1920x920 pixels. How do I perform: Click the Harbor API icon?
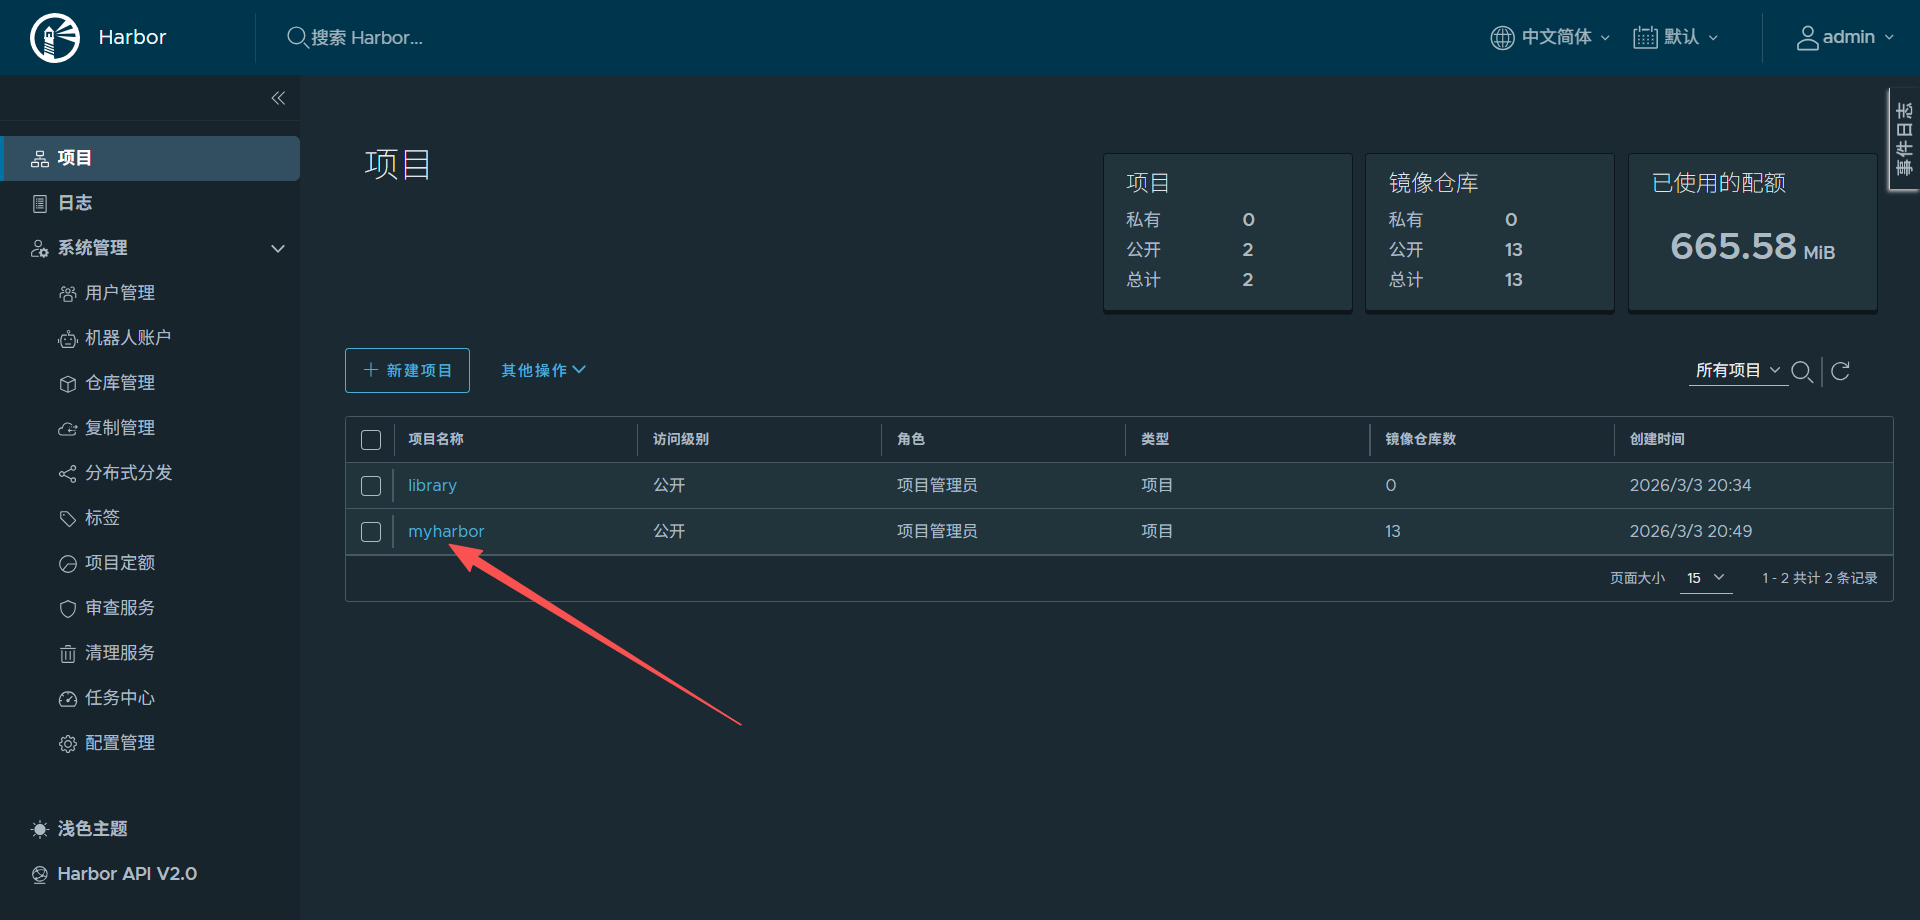point(40,874)
